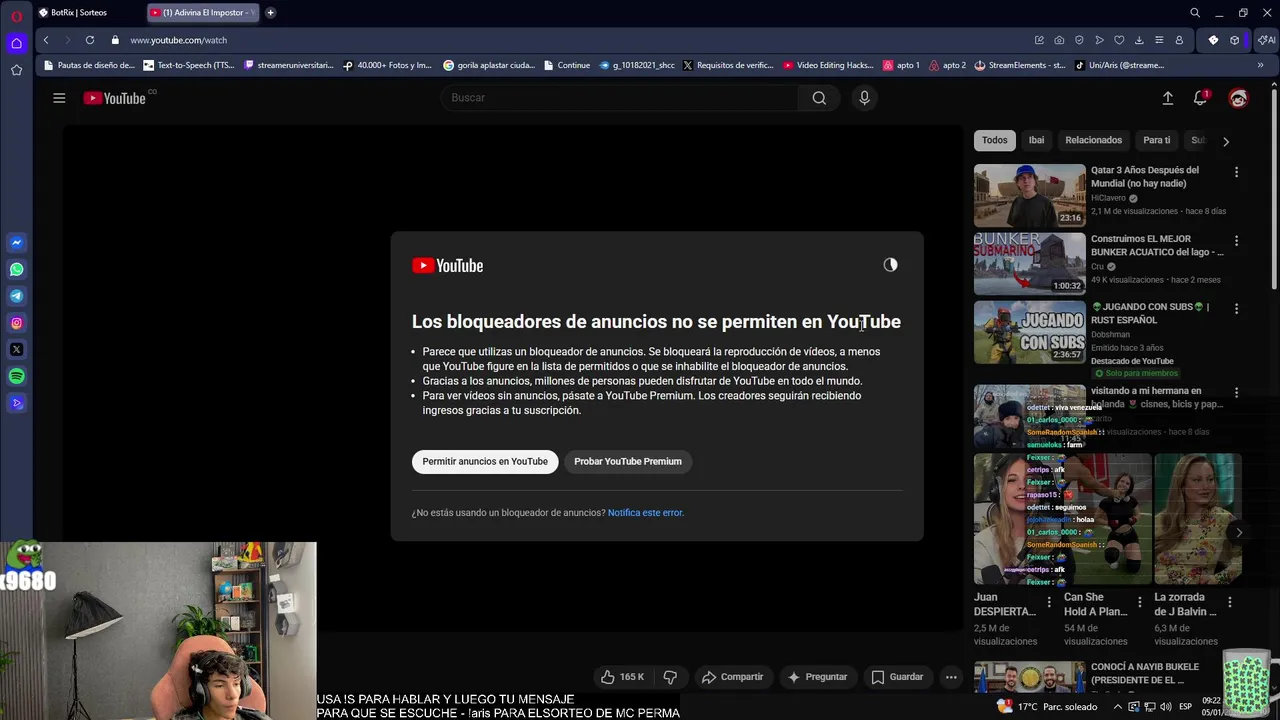1280x720 pixels.
Task: Show hidden system tray icons
Action: 1117,707
